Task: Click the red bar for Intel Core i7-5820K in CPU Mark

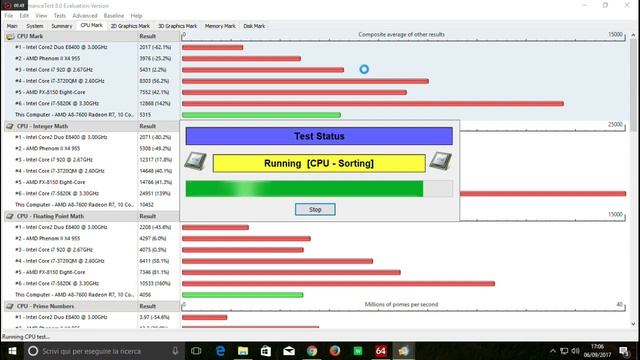Action: pos(373,104)
